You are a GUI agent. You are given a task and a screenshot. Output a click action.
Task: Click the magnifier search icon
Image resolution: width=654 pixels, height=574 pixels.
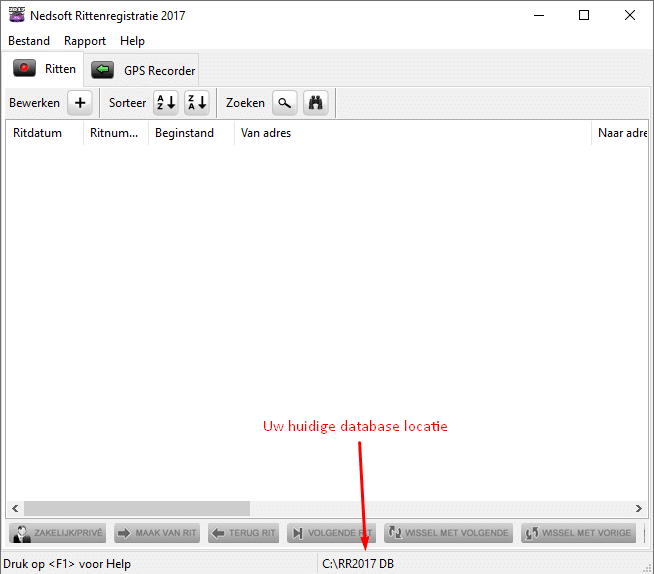click(285, 103)
